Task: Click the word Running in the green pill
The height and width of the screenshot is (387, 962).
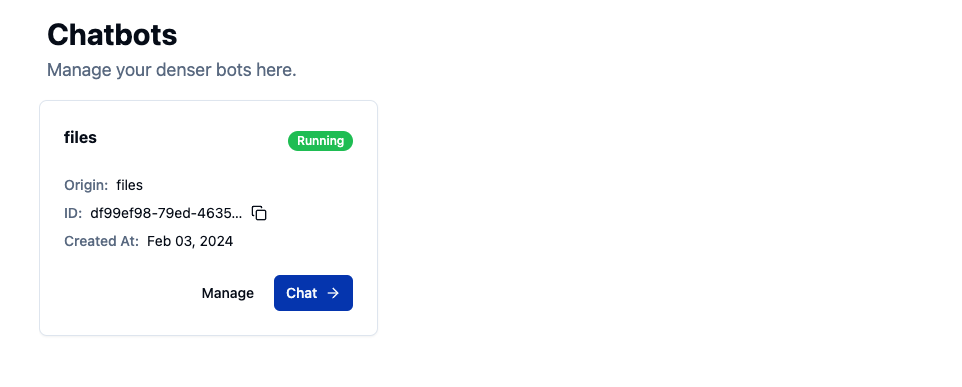Action: [x=320, y=141]
